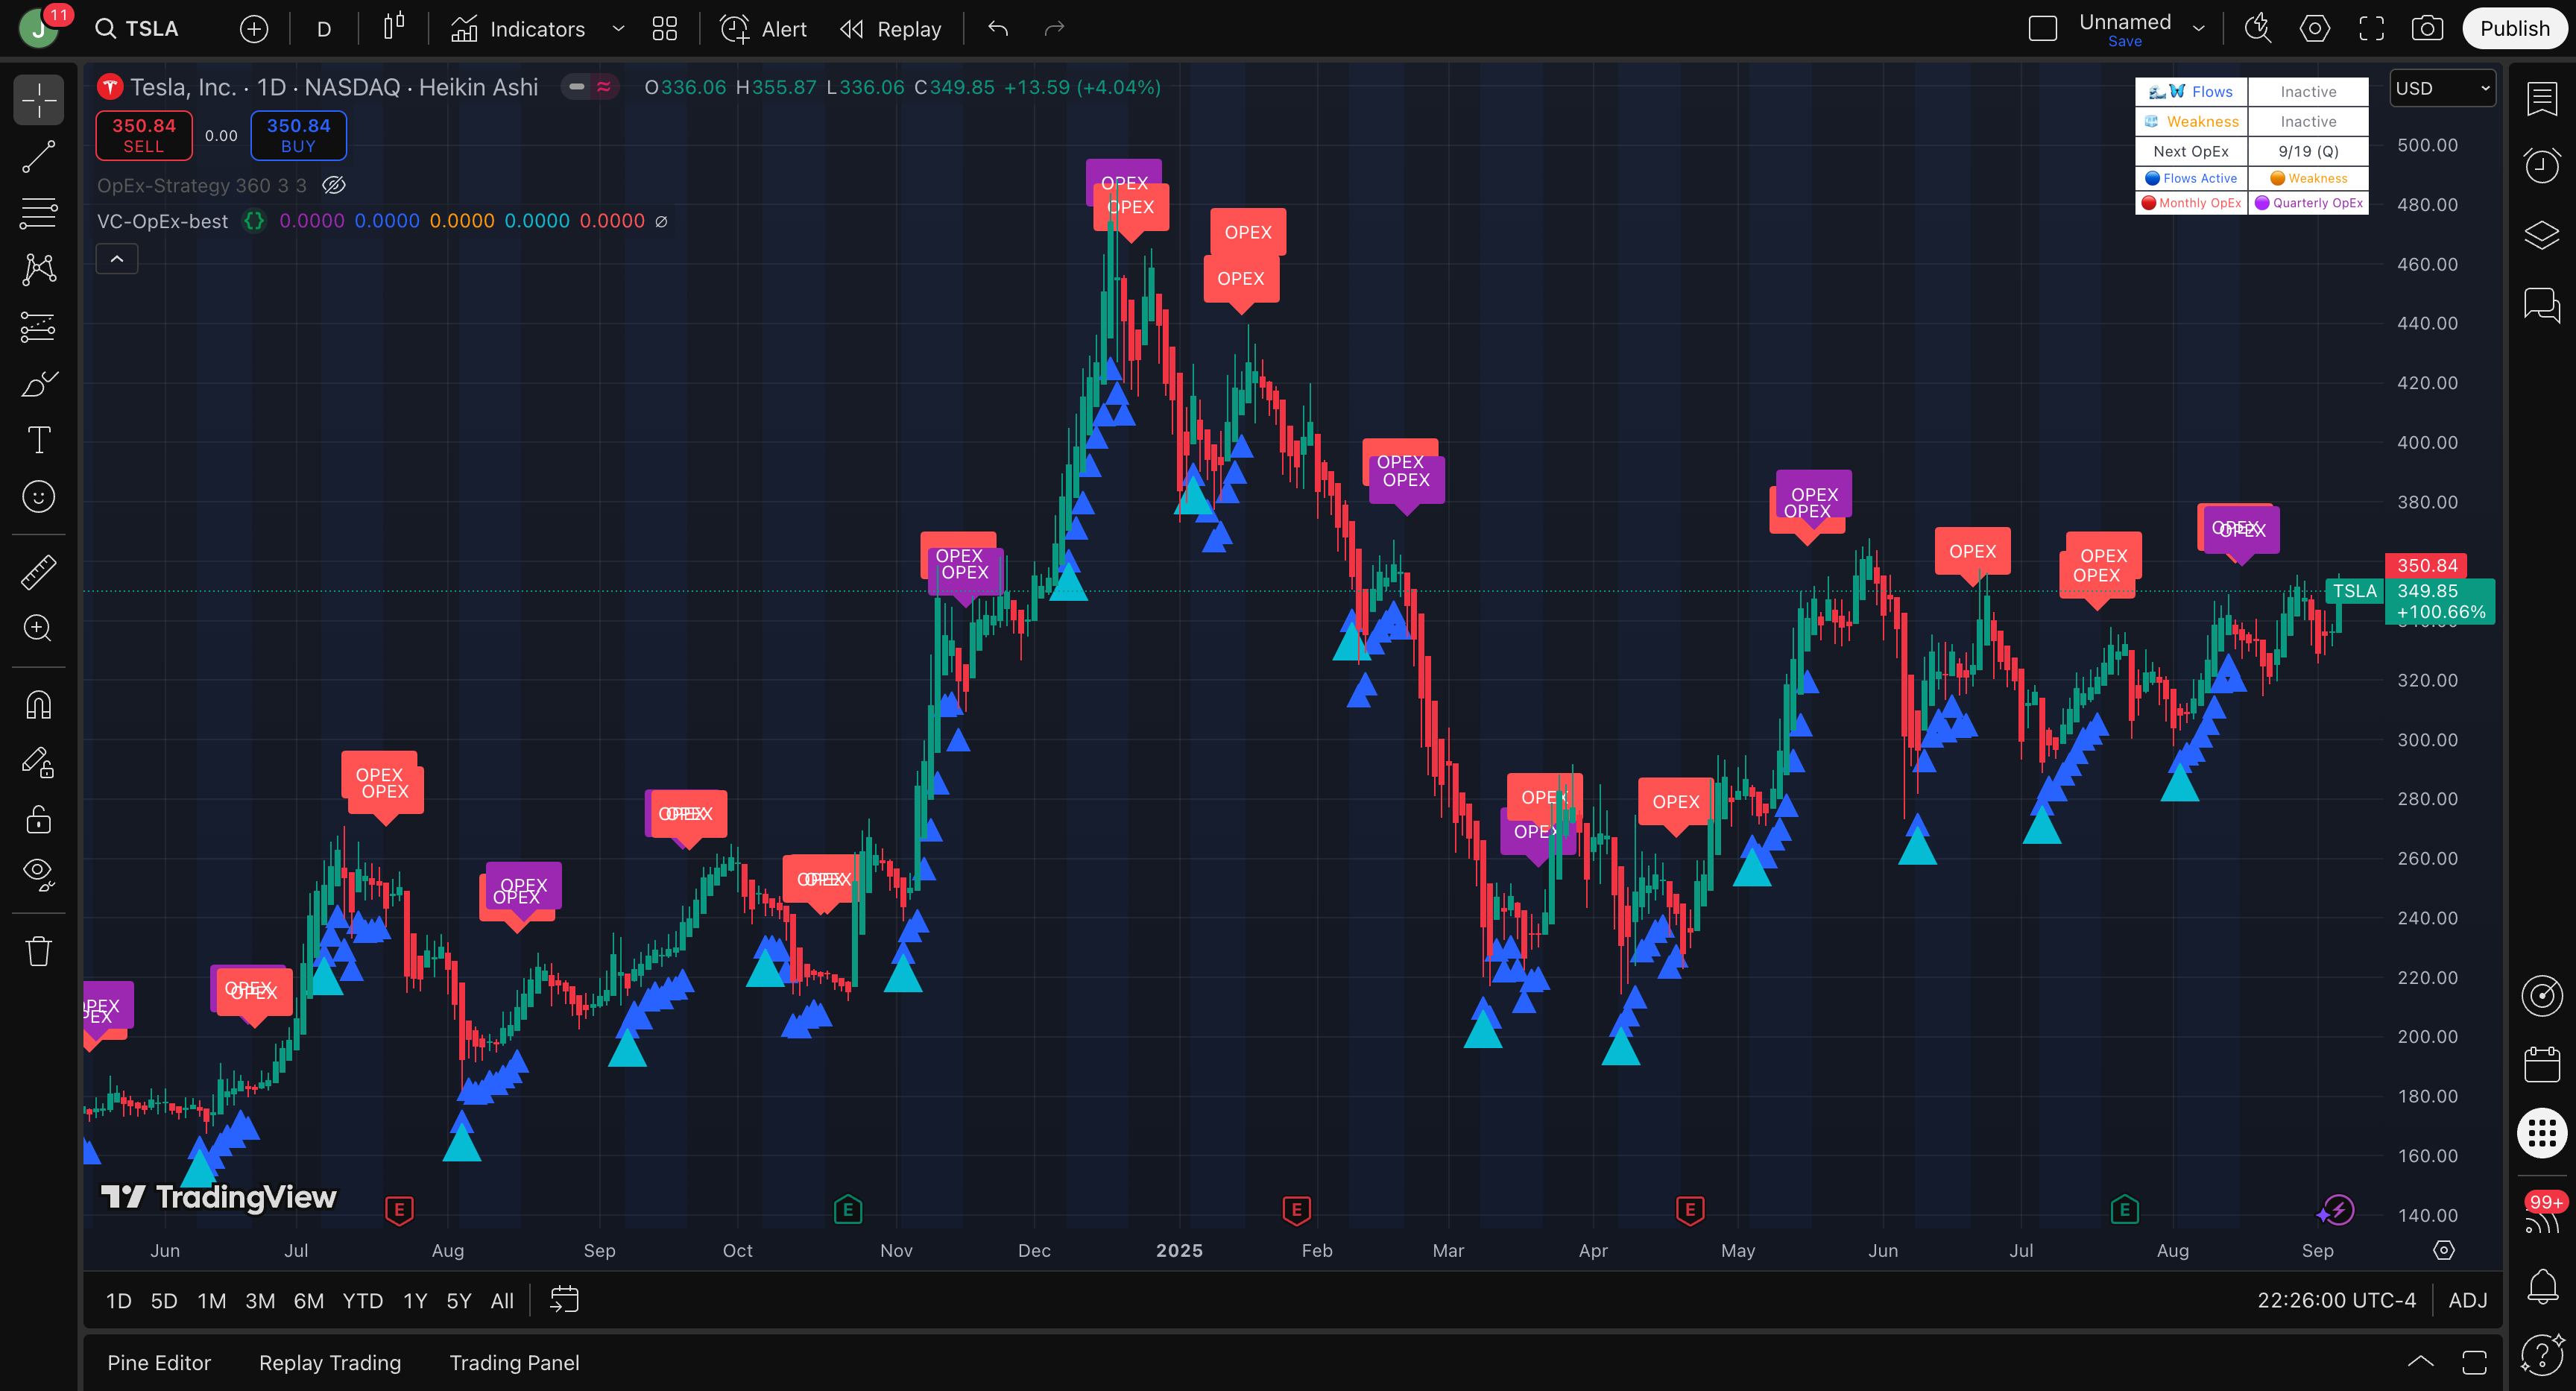This screenshot has height=1391, width=2576.
Task: Remove all drawings with trash icon
Action: pyautogui.click(x=38, y=951)
